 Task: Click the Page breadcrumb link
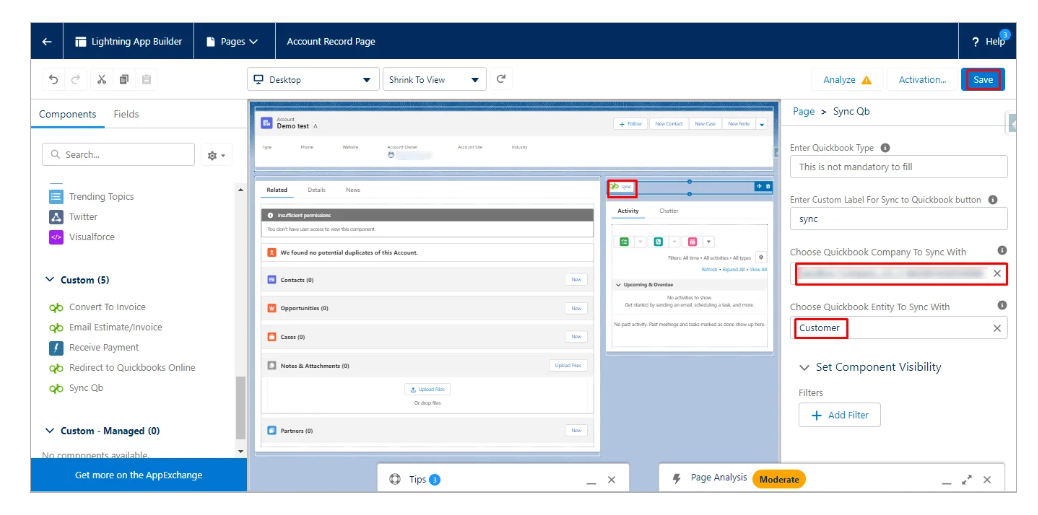point(804,111)
